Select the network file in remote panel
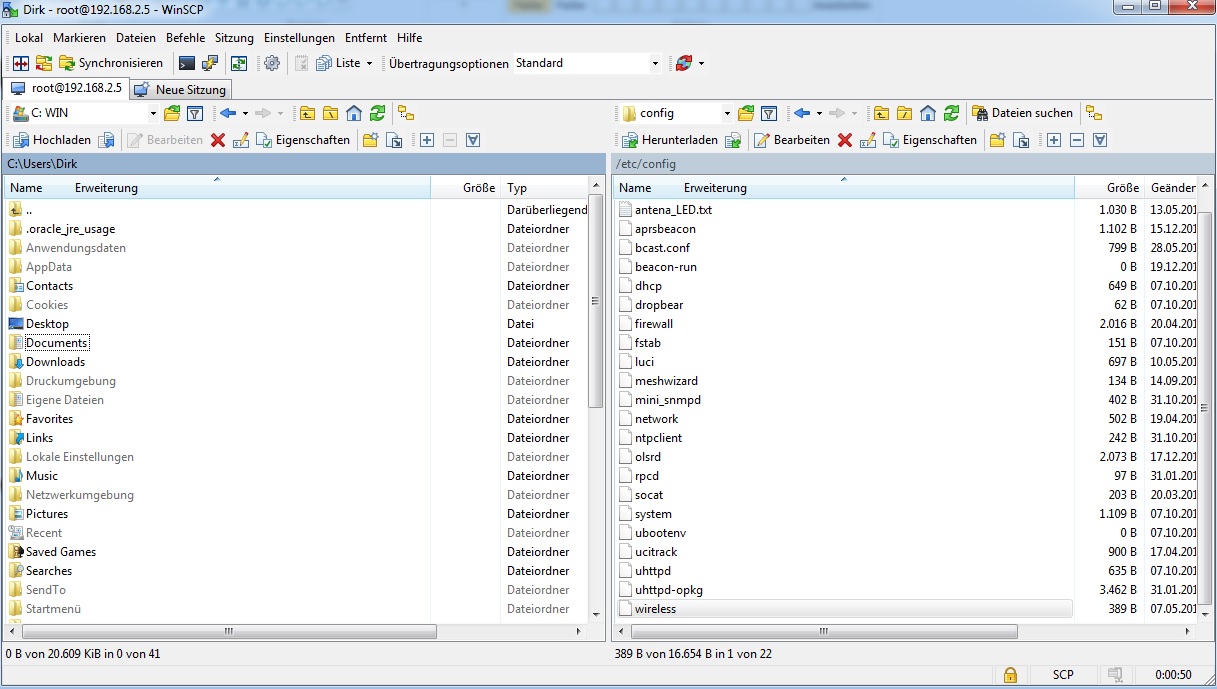Viewport: 1217px width, 689px height. tap(656, 419)
